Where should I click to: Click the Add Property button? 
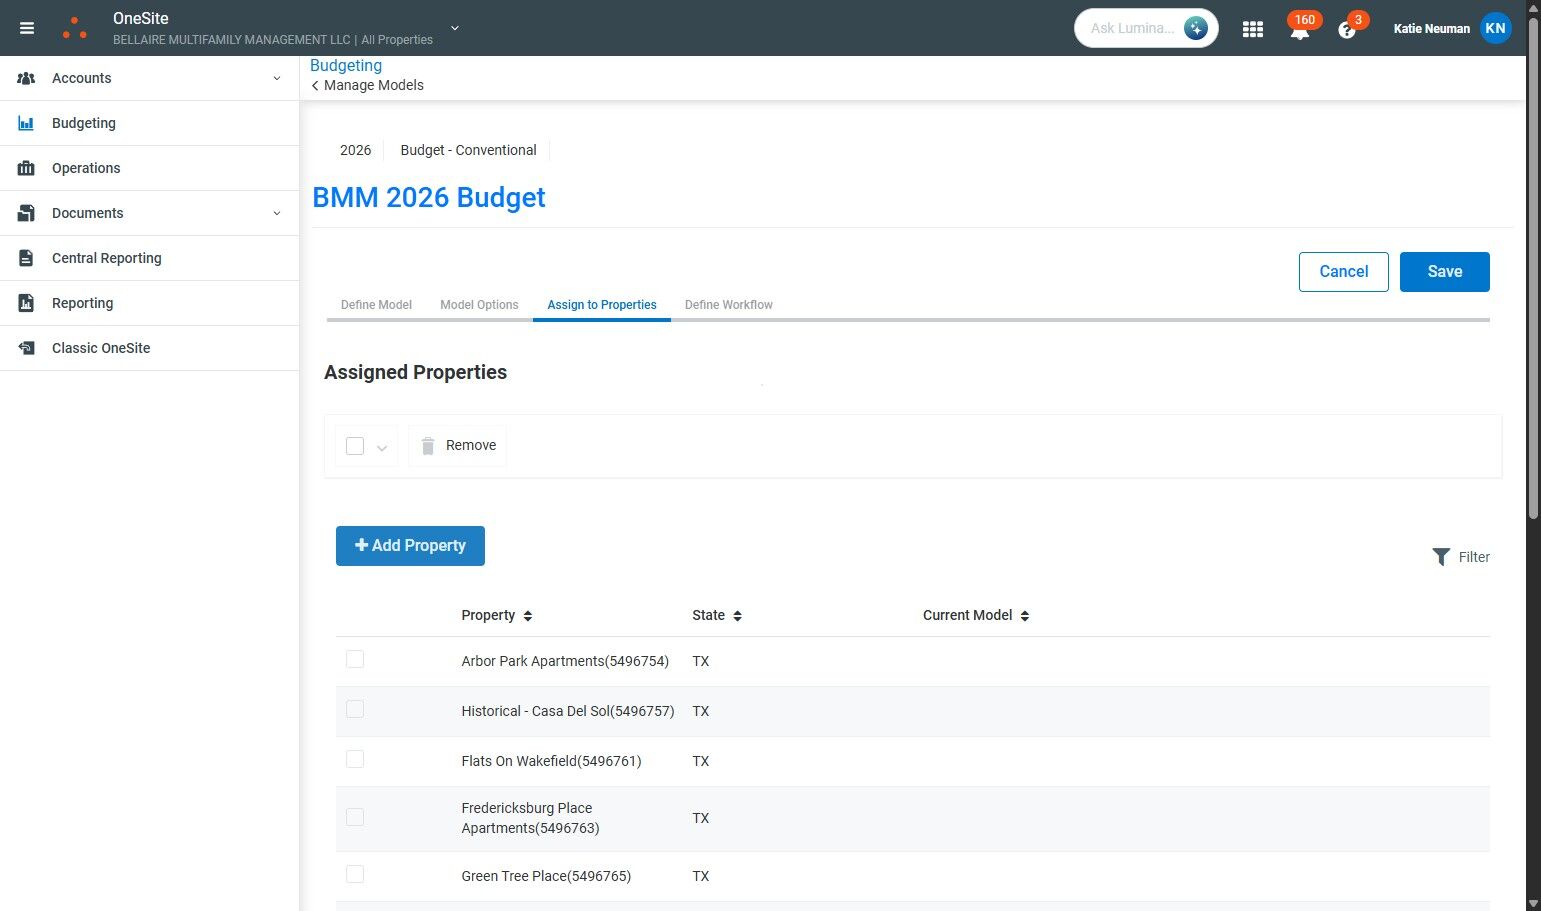point(410,546)
